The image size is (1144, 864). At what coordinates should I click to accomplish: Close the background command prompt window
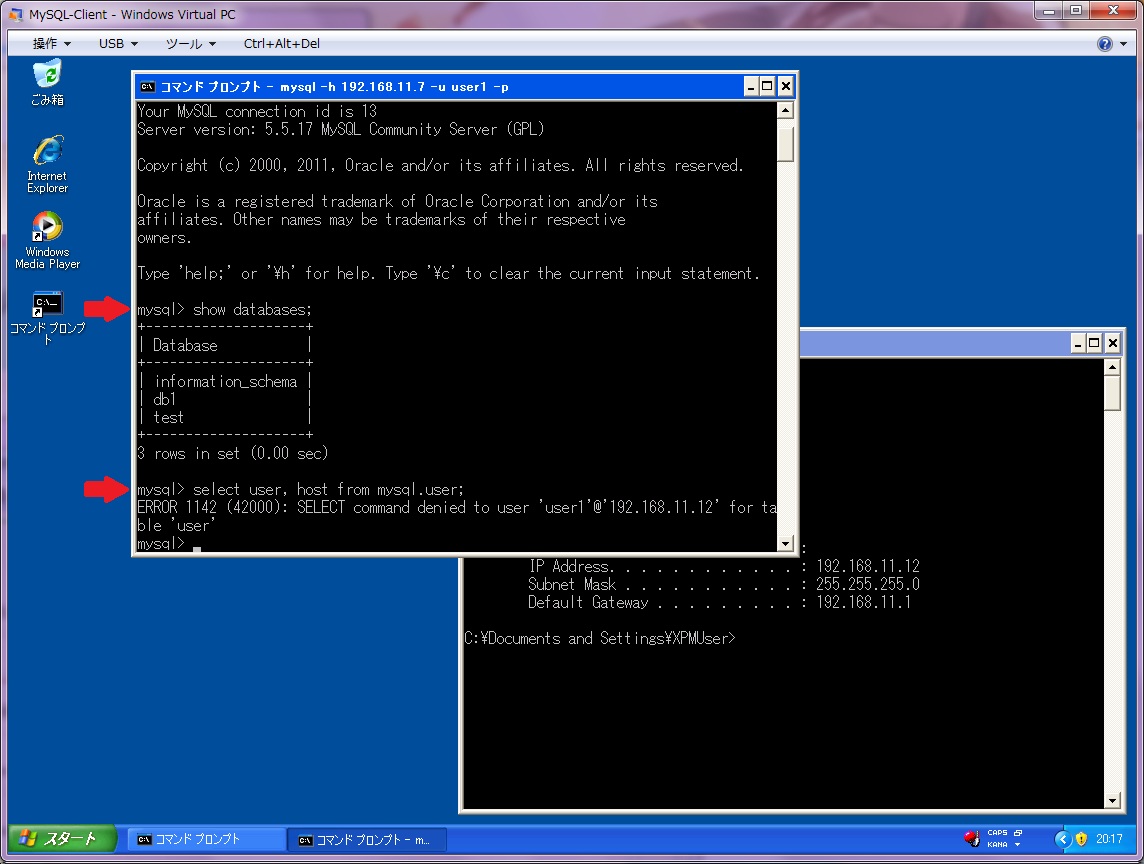coord(1112,343)
